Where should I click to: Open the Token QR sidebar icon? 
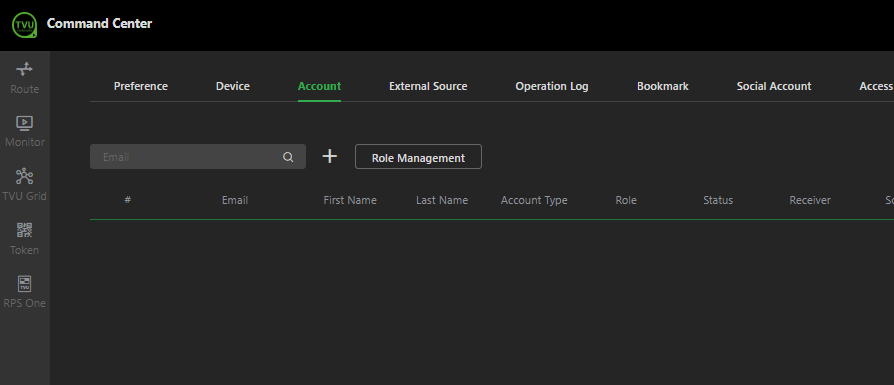coord(25,230)
